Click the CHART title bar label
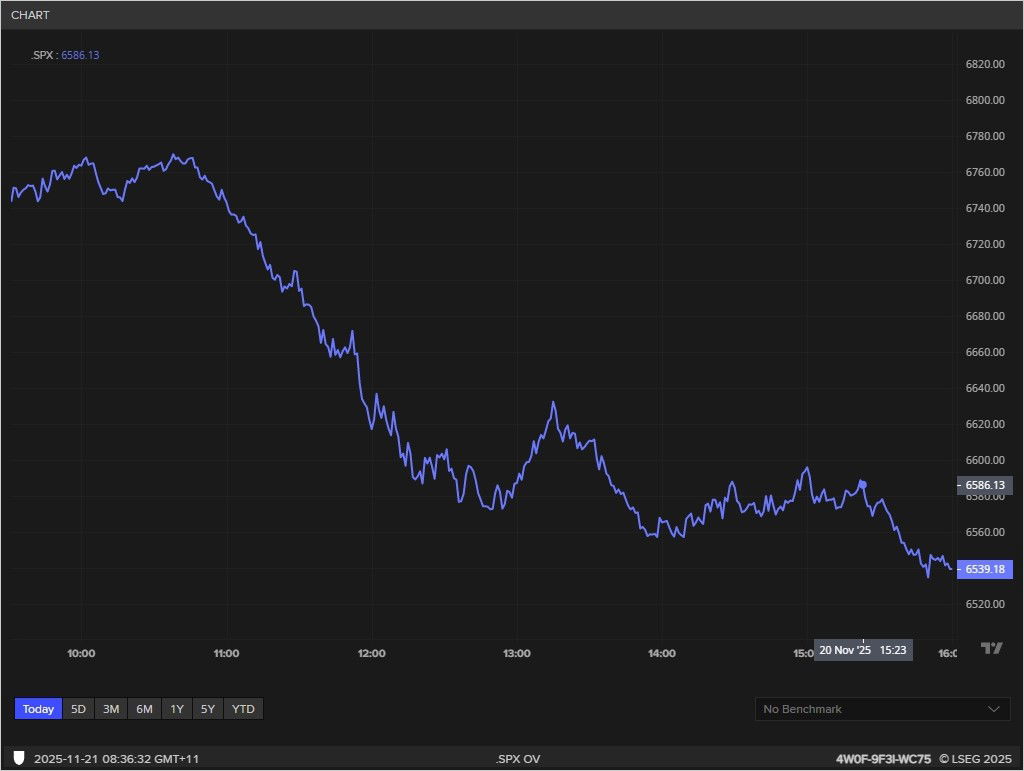1024x771 pixels. pos(29,14)
